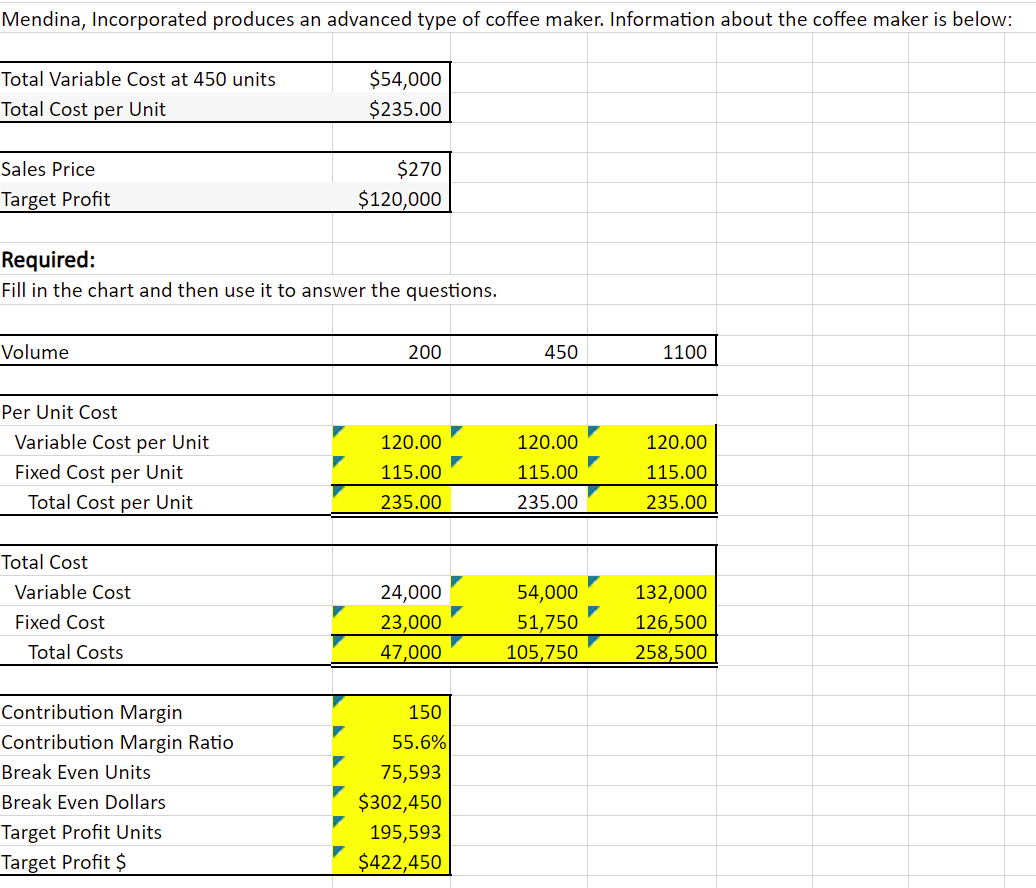Click the Total Variable Cost at 450 units label
Viewport: 1036px width, 888px height.
138,79
